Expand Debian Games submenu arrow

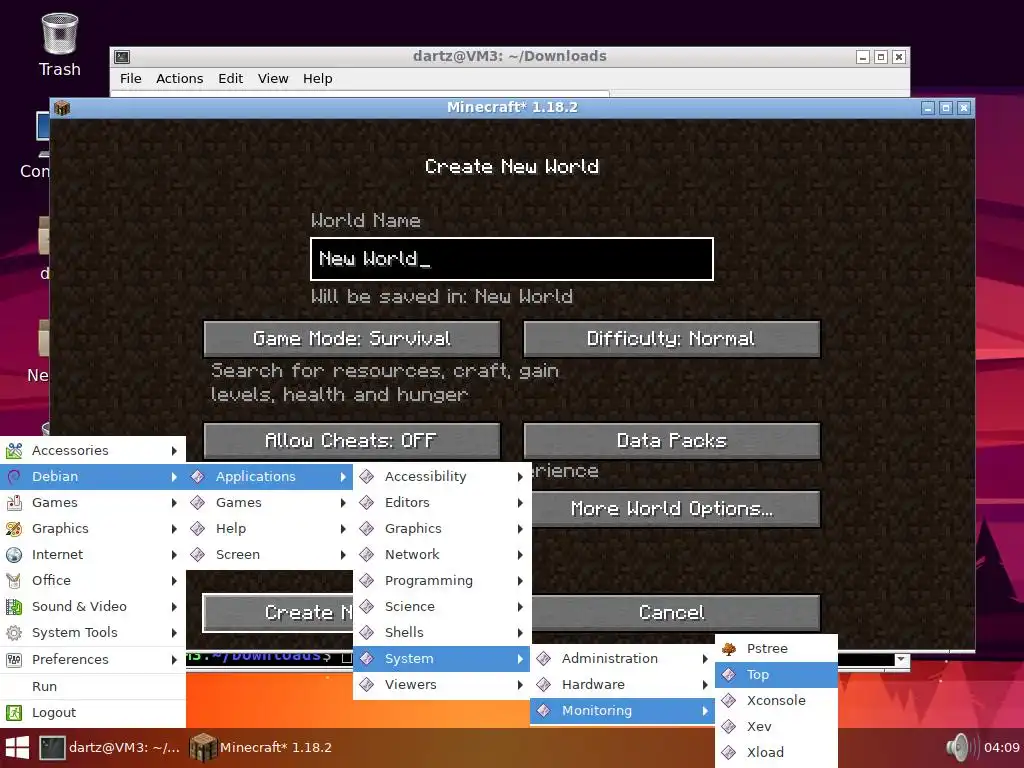coord(343,503)
